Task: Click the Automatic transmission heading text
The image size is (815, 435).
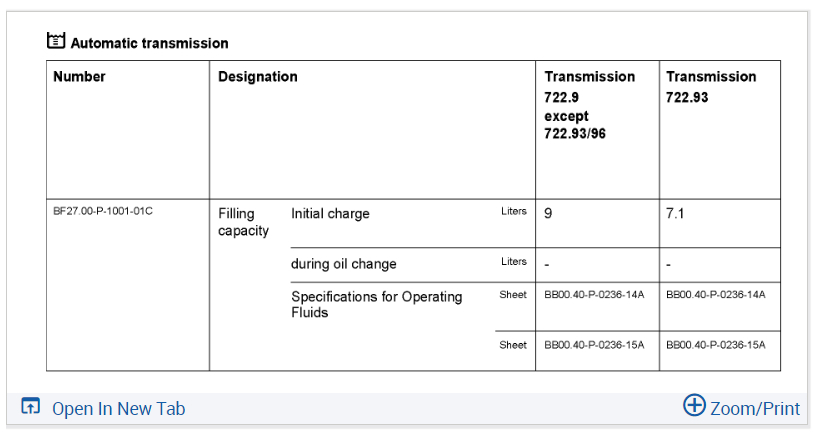Action: (x=150, y=43)
